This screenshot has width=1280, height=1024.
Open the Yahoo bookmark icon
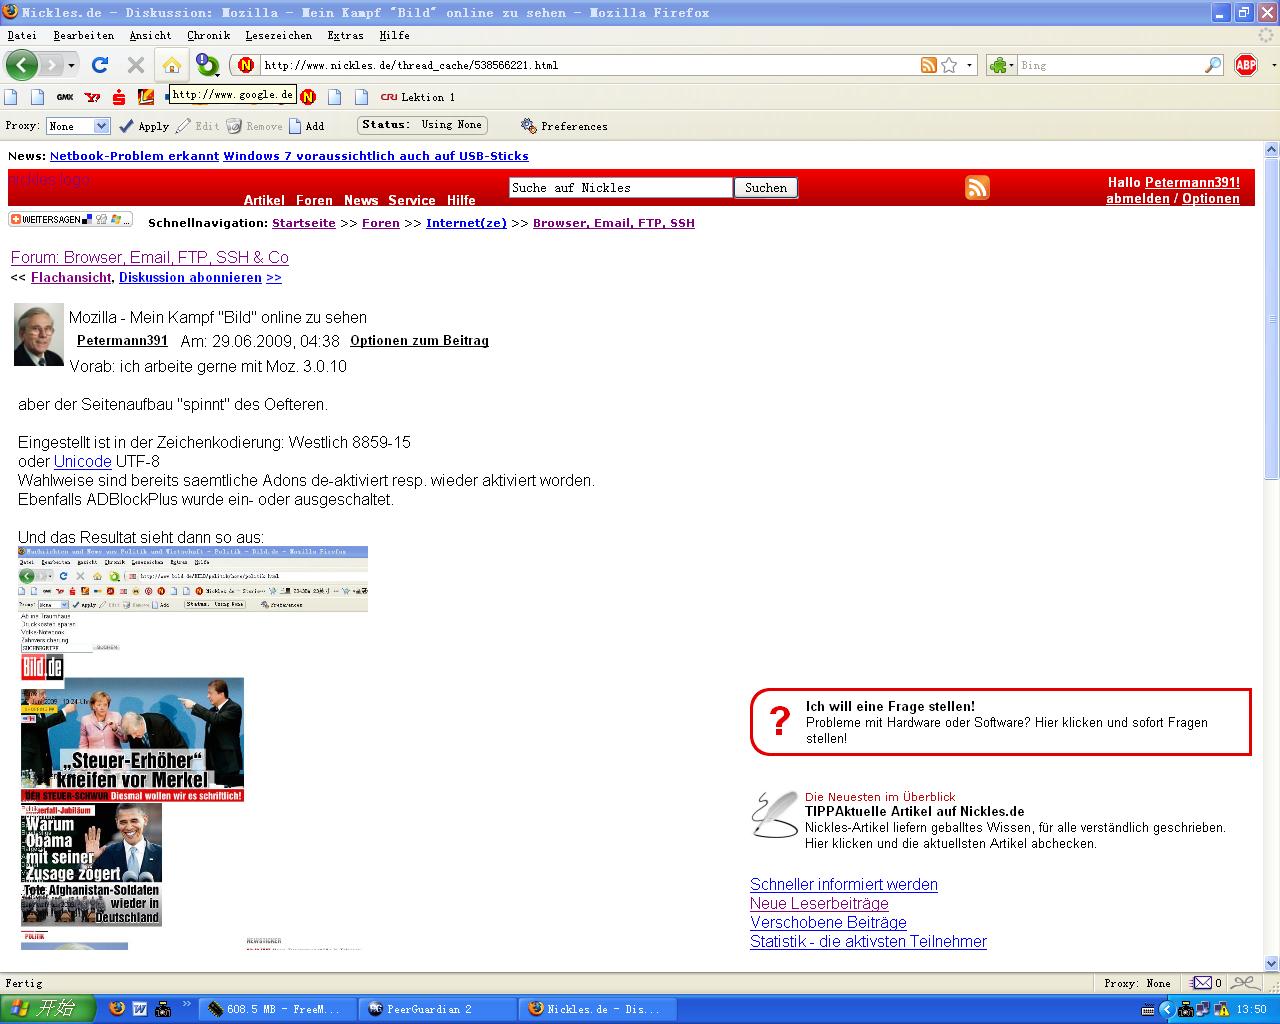pyautogui.click(x=92, y=97)
